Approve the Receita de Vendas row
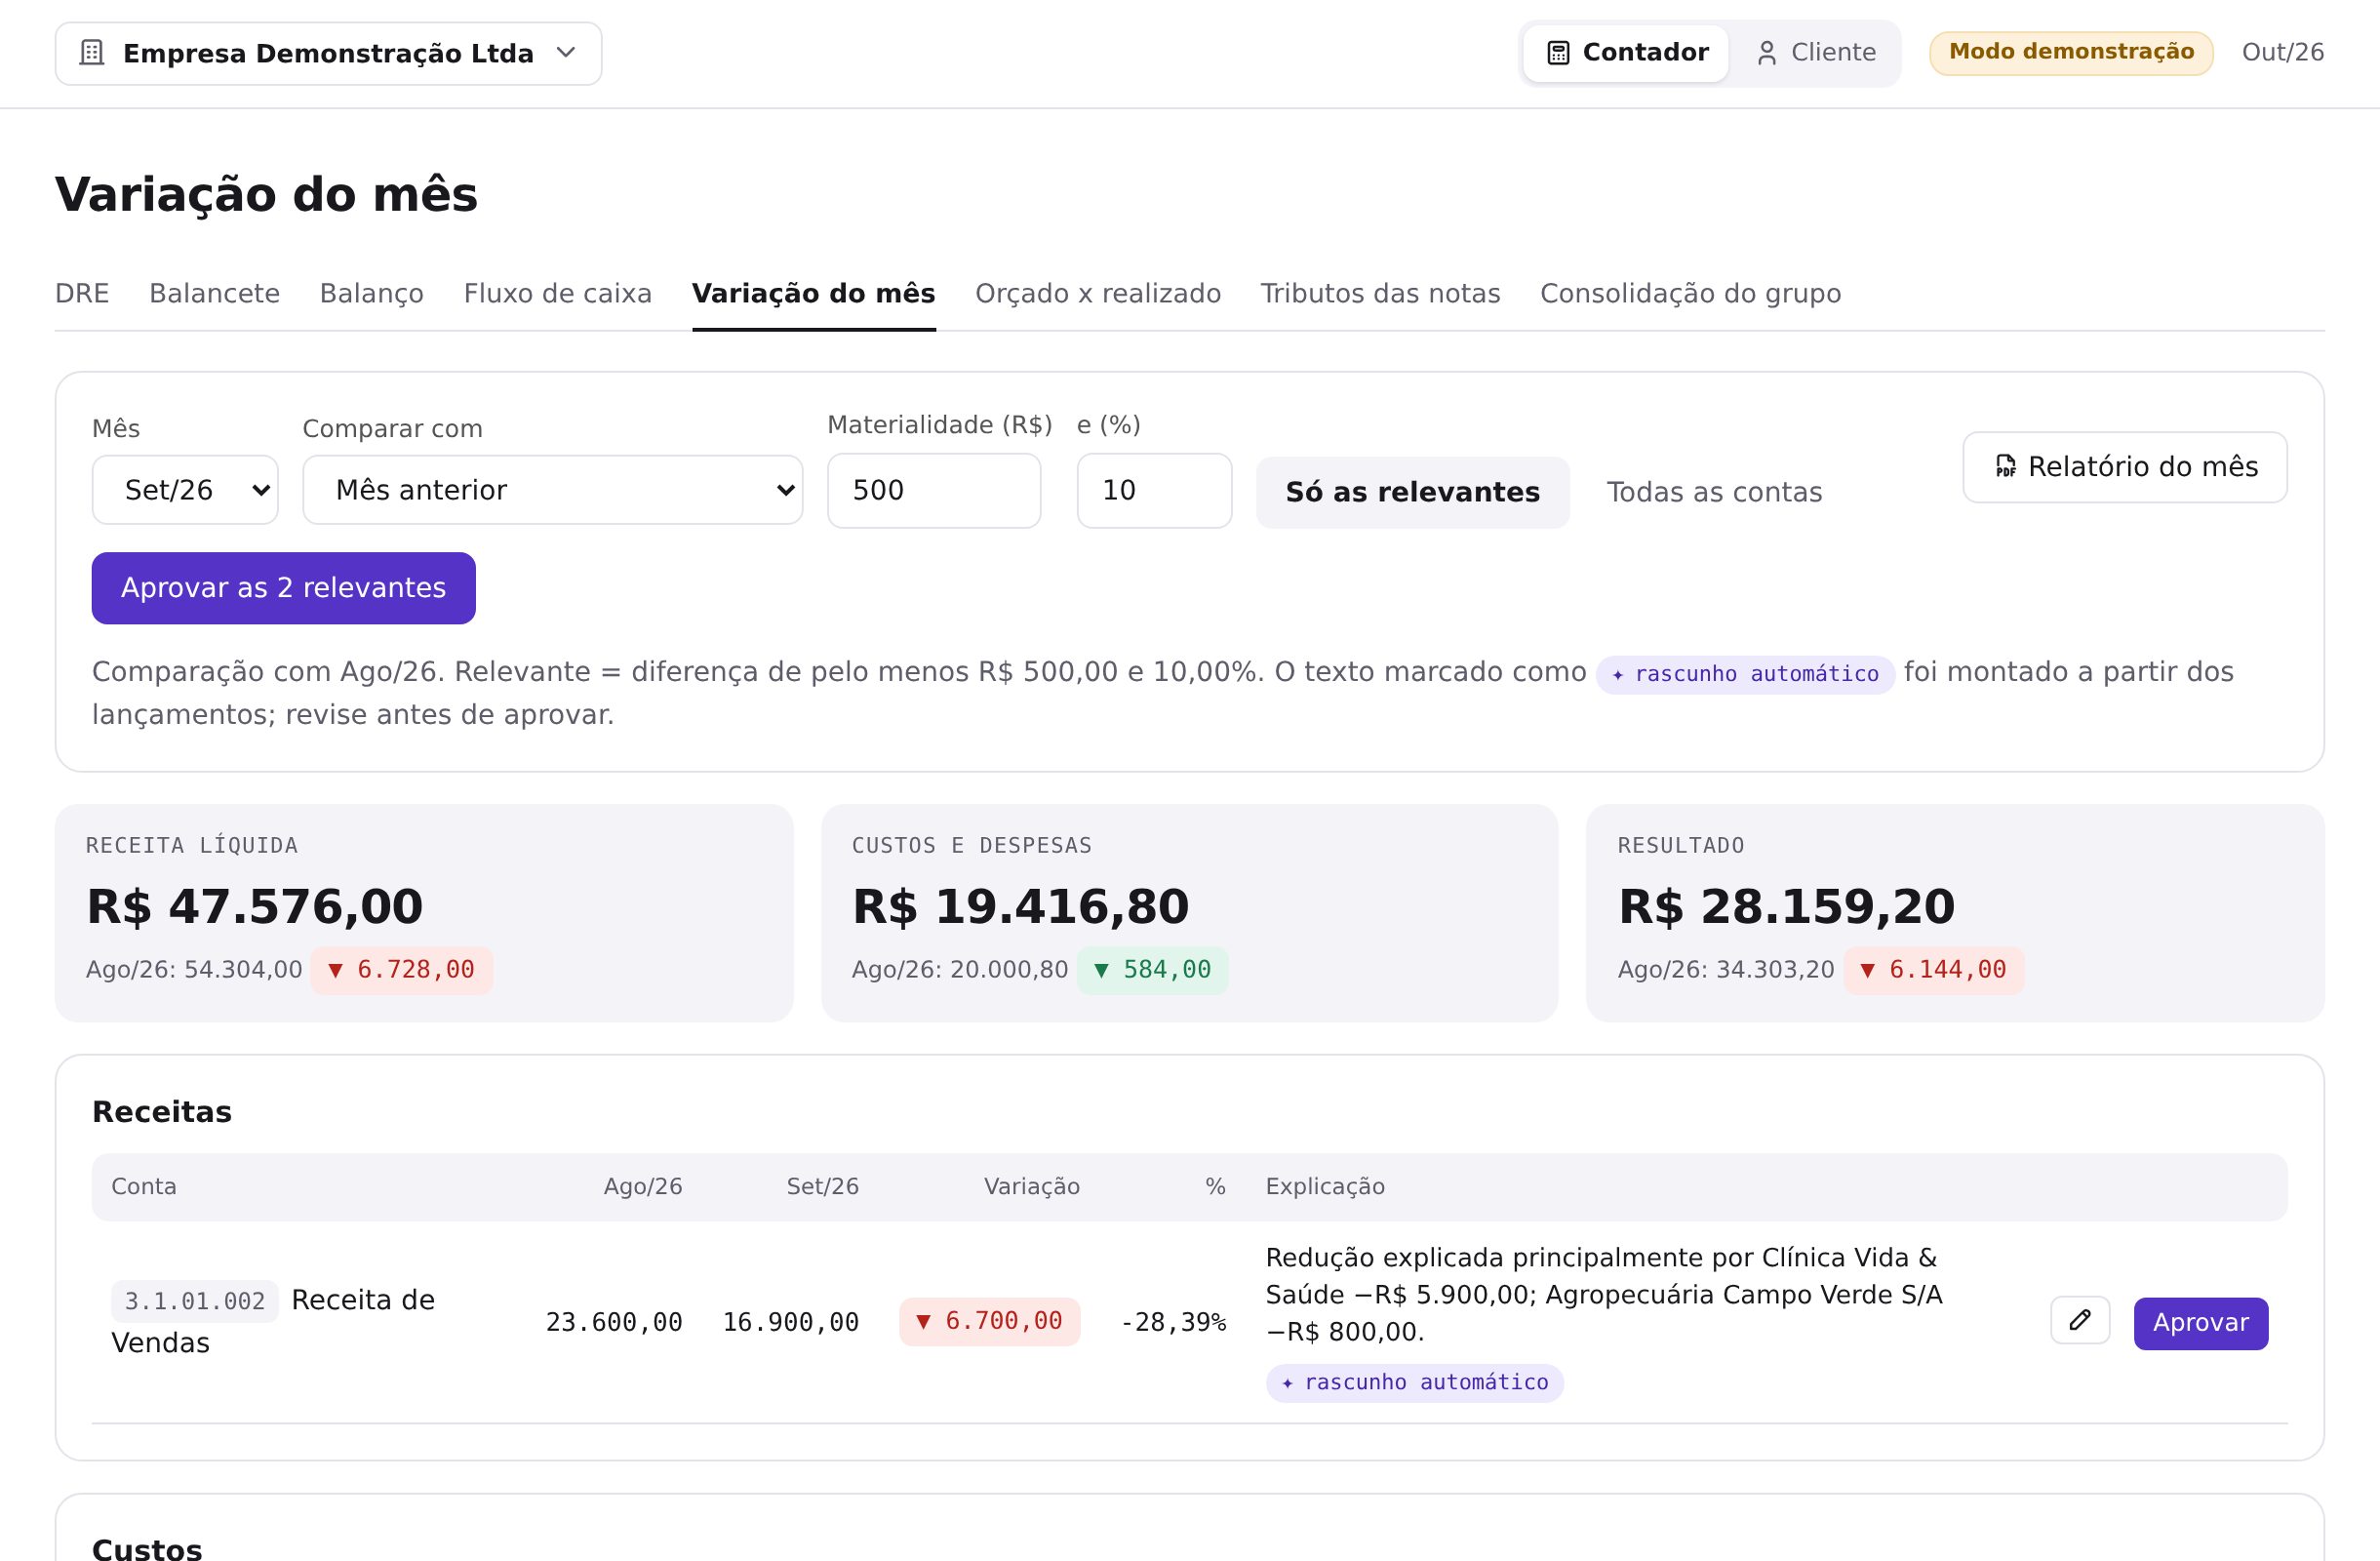The height and width of the screenshot is (1561, 2380). click(x=2200, y=1323)
